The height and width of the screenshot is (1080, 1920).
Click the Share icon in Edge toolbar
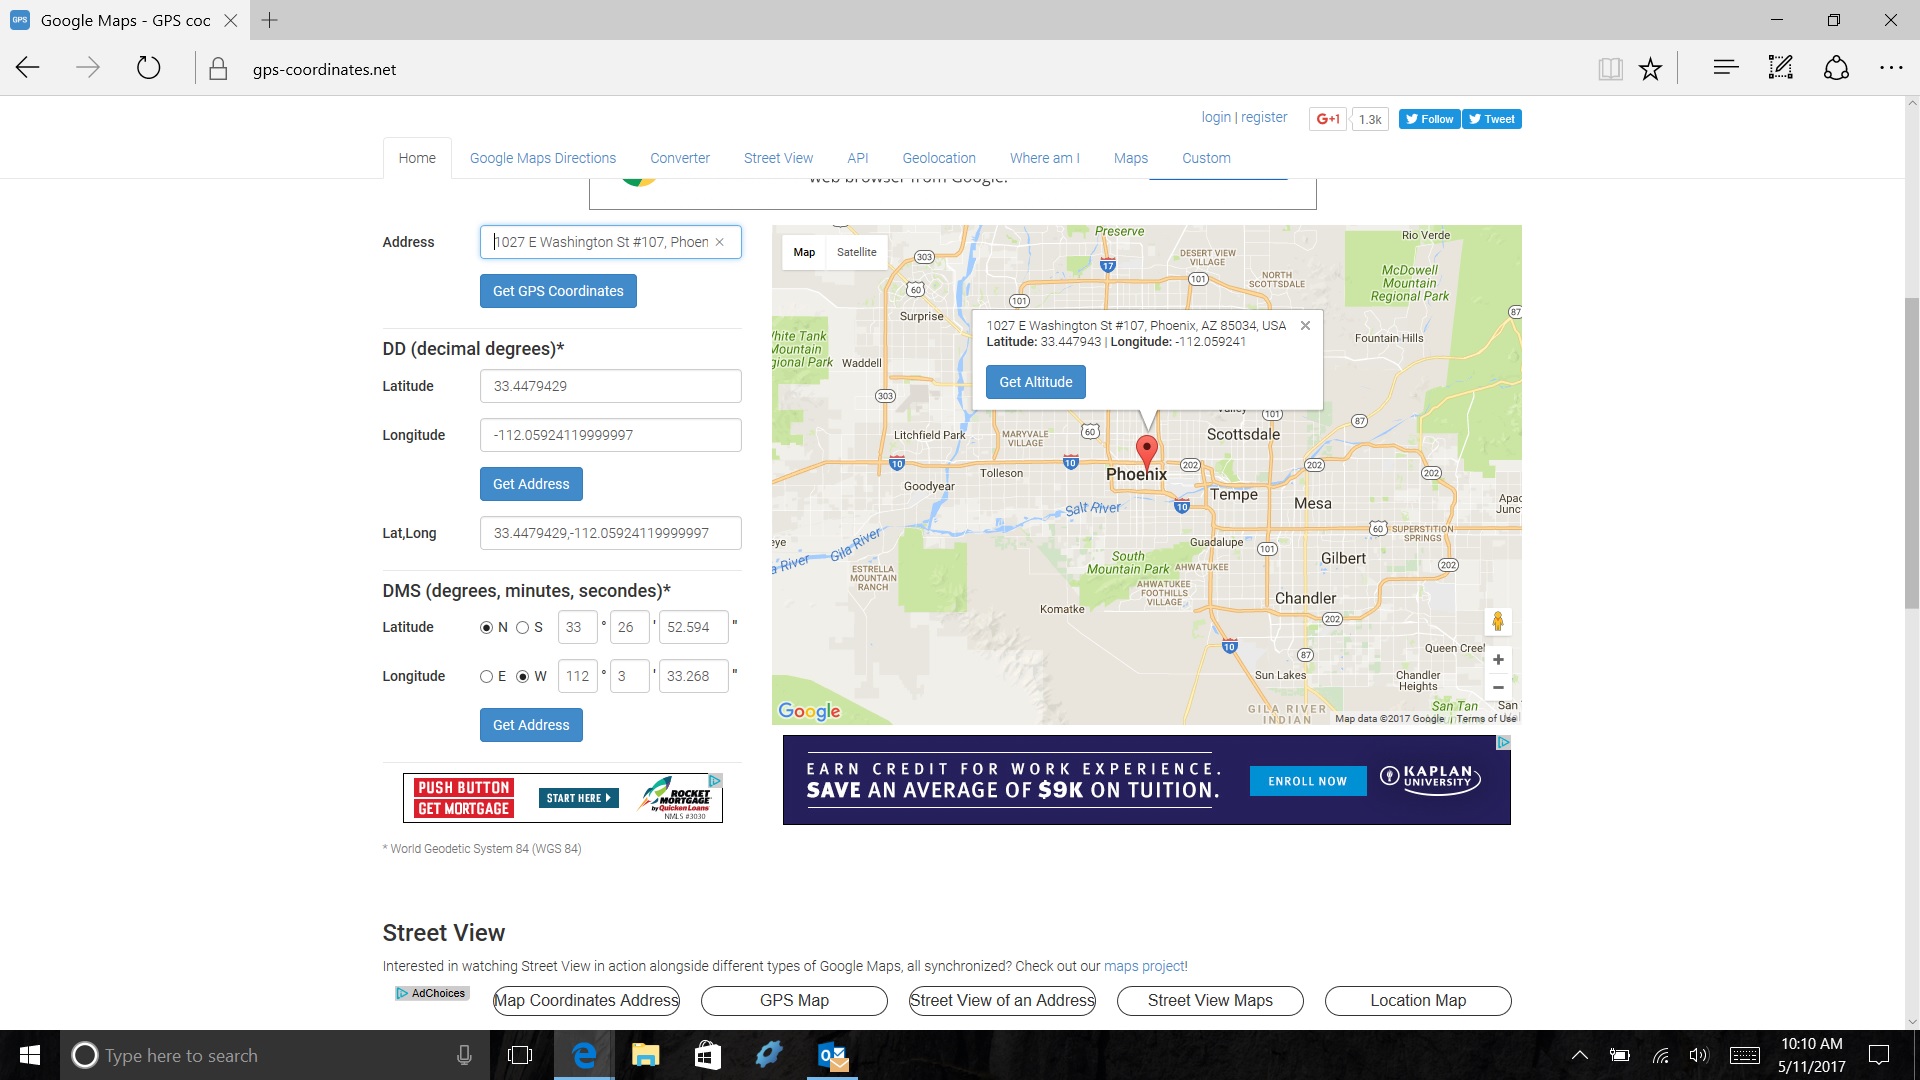coord(1836,68)
